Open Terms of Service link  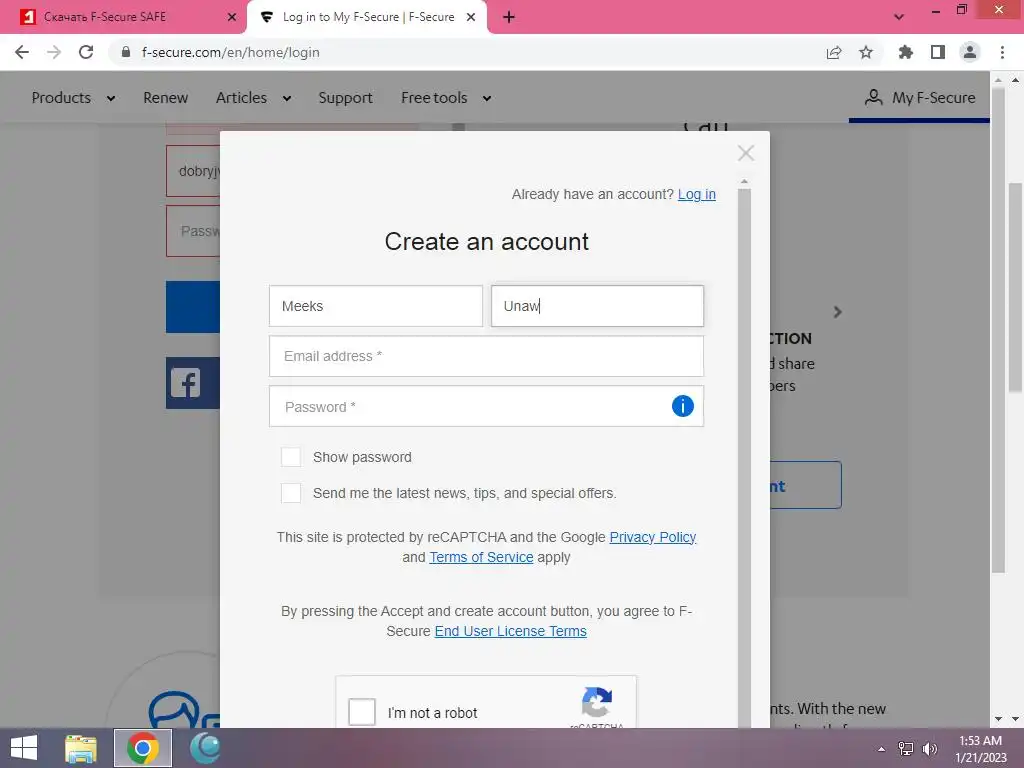click(x=481, y=557)
